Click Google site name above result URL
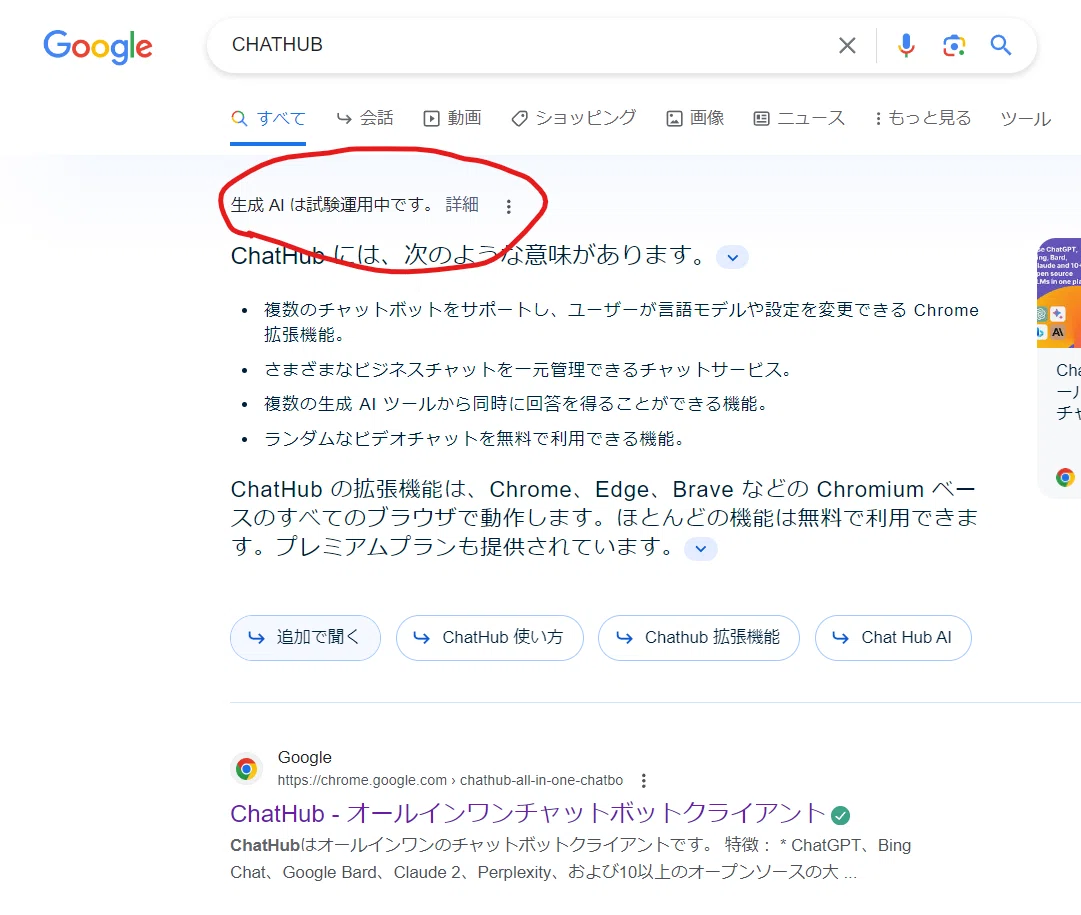 [305, 757]
